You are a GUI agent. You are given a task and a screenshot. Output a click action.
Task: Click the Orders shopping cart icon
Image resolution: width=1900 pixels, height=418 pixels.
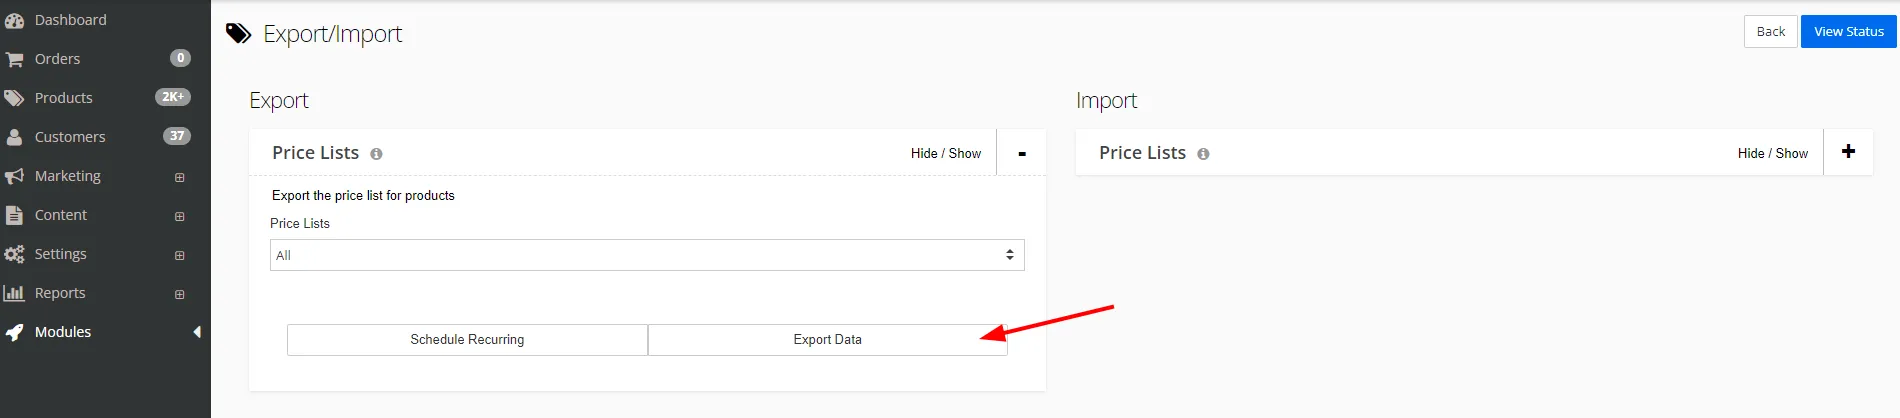point(14,59)
